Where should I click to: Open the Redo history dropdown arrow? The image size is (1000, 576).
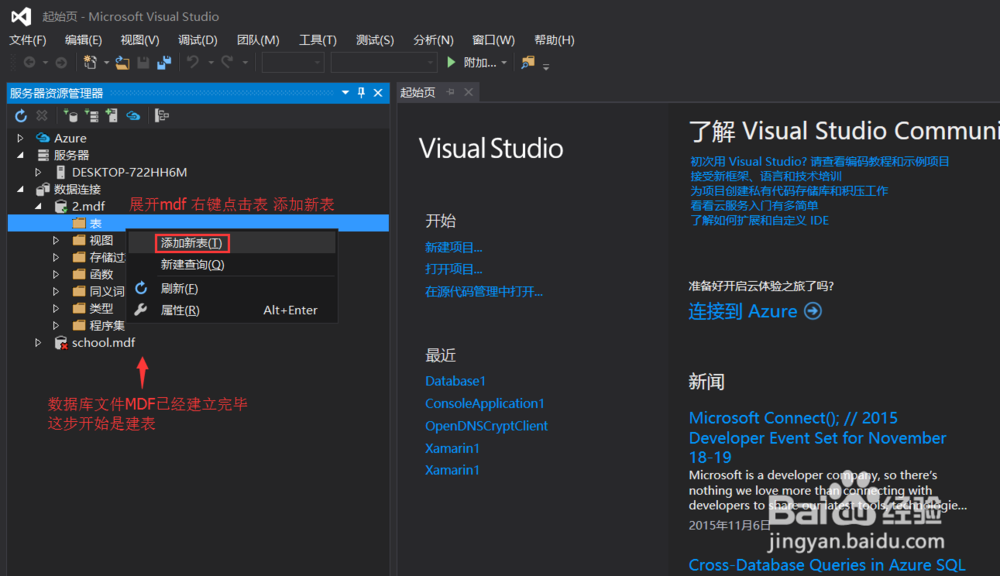pos(245,63)
